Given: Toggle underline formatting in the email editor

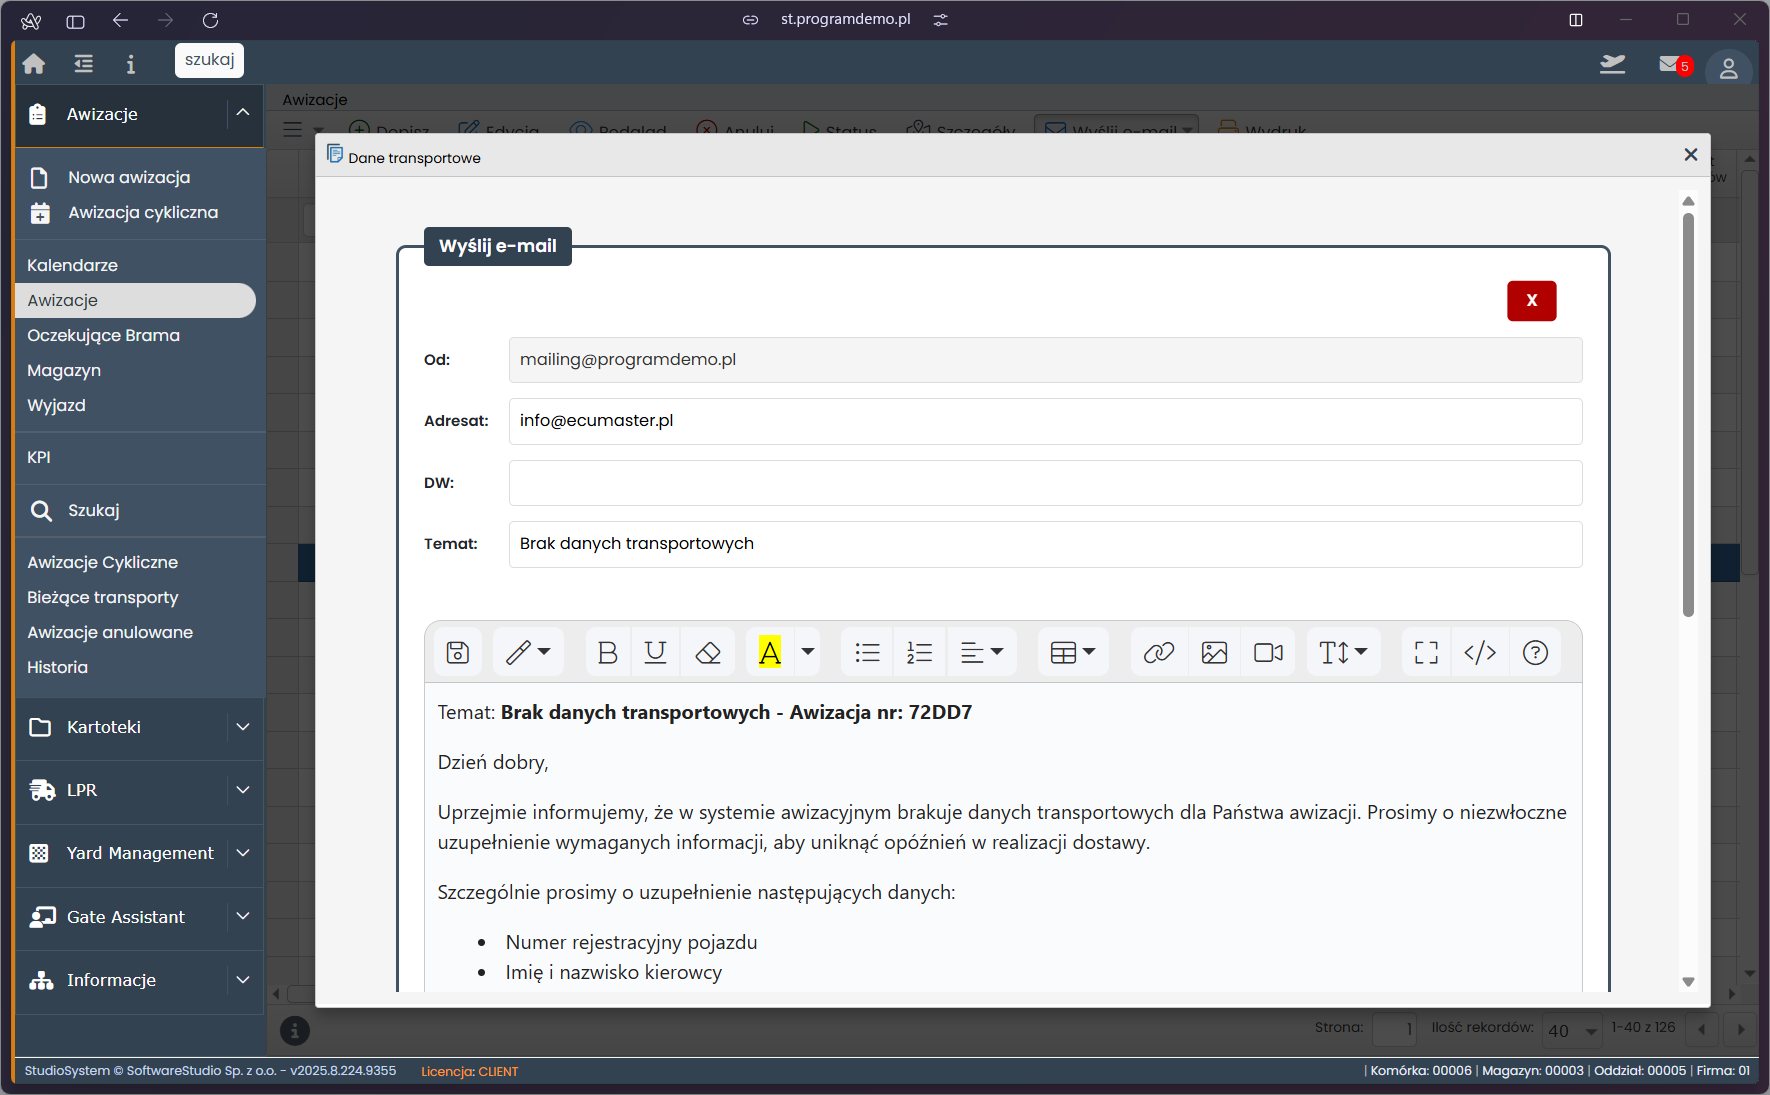Looking at the screenshot, I should [x=655, y=653].
